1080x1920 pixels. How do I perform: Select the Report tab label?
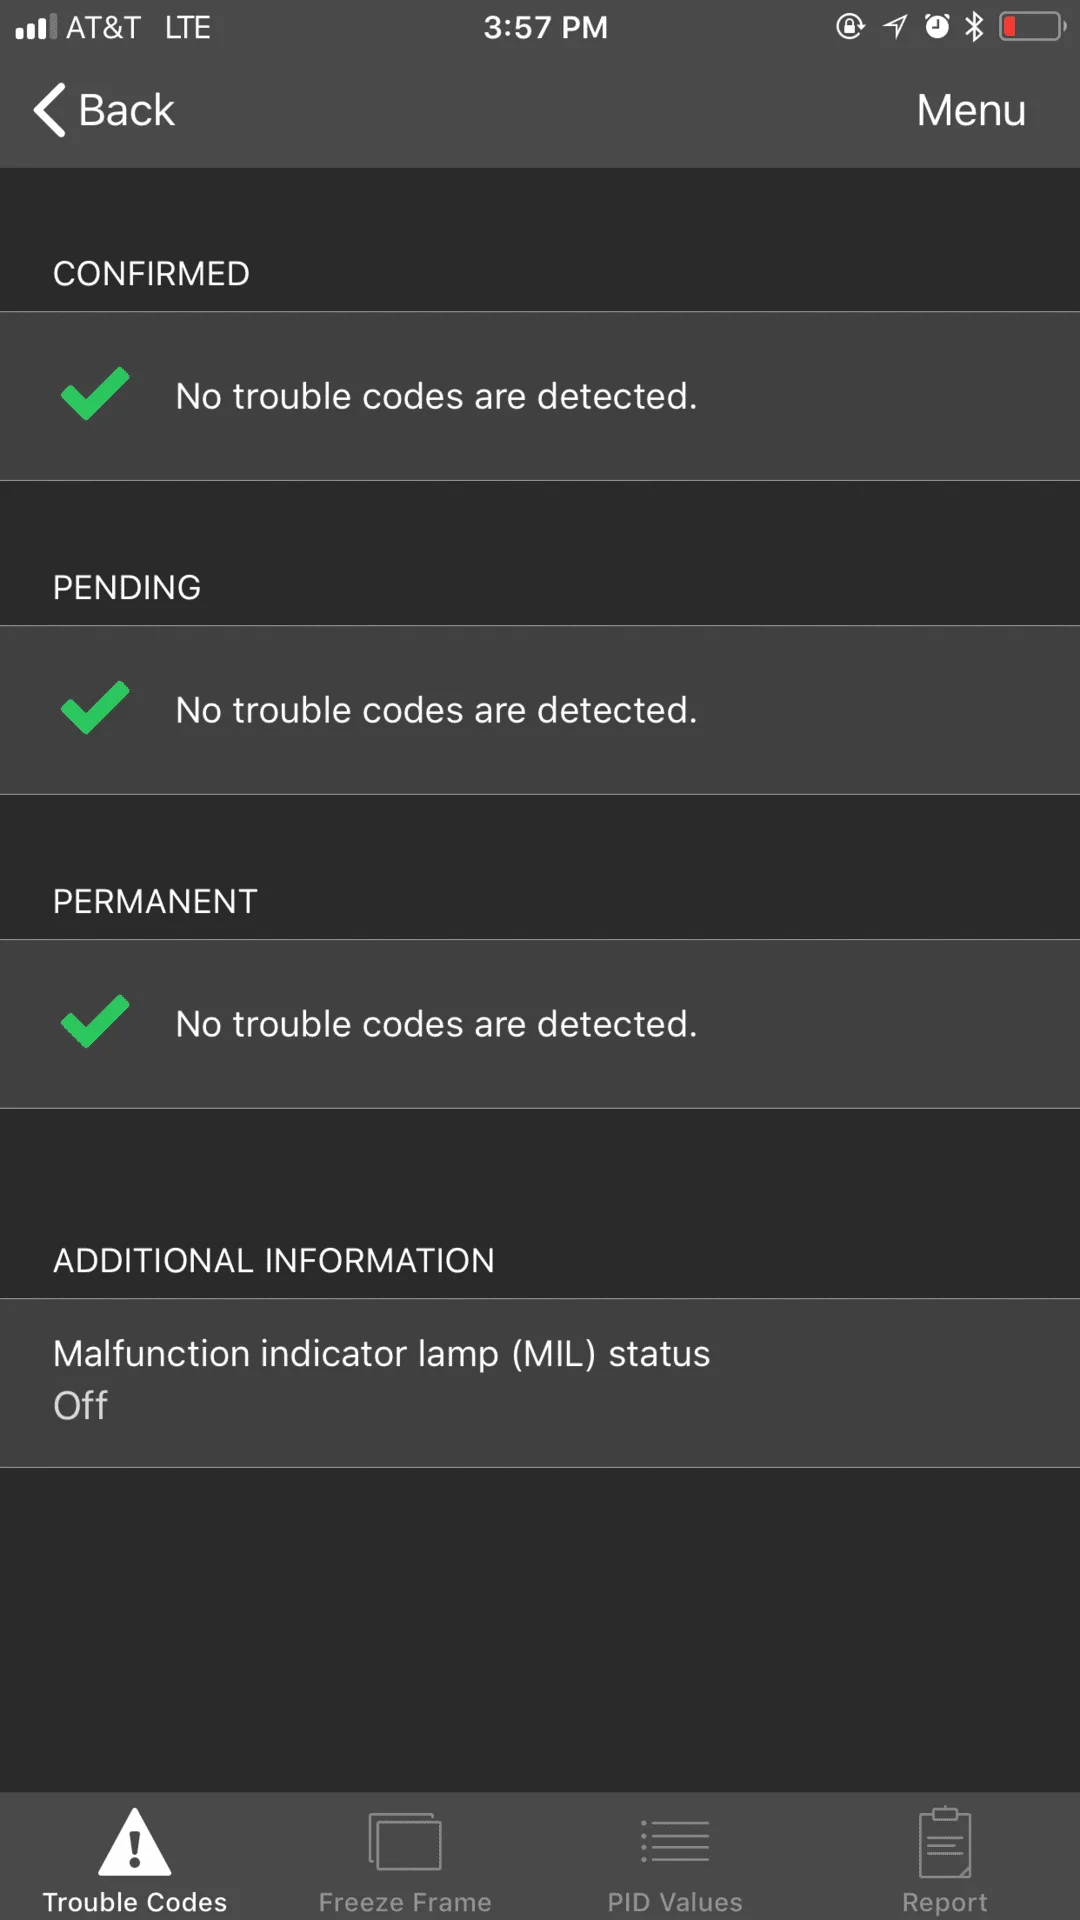click(x=945, y=1902)
